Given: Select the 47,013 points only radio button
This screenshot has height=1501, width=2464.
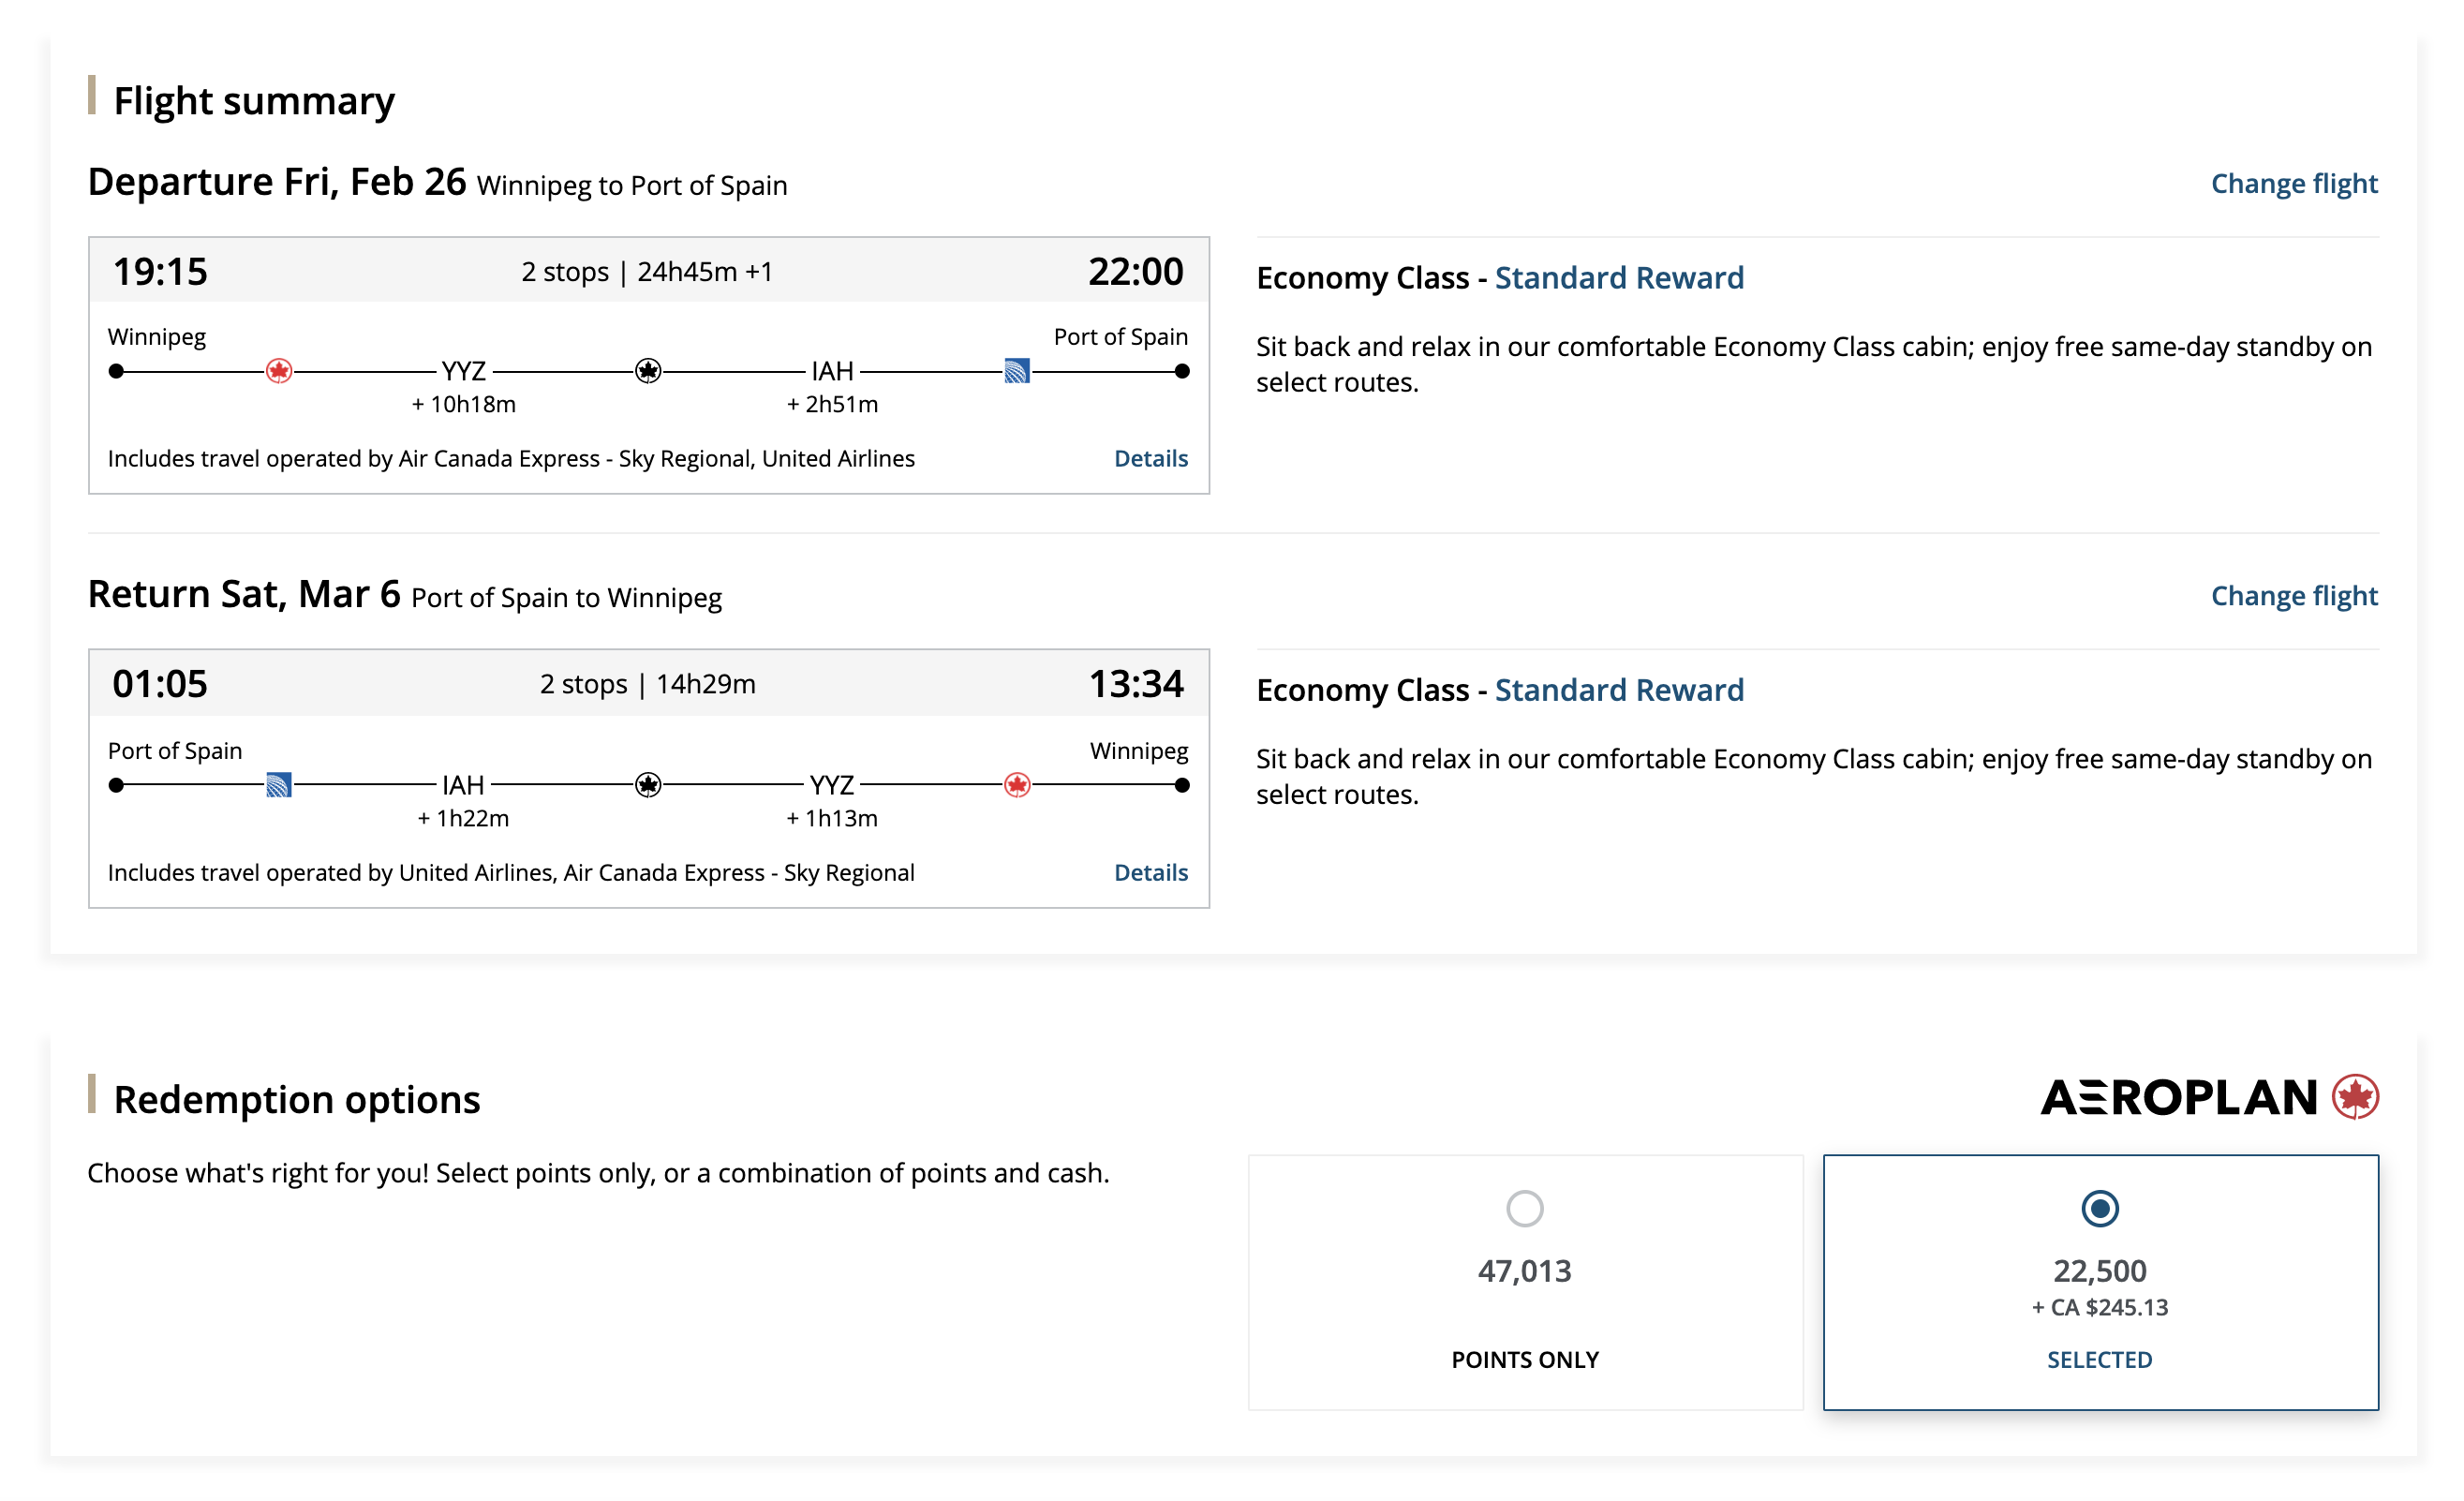Looking at the screenshot, I should [x=1524, y=1208].
